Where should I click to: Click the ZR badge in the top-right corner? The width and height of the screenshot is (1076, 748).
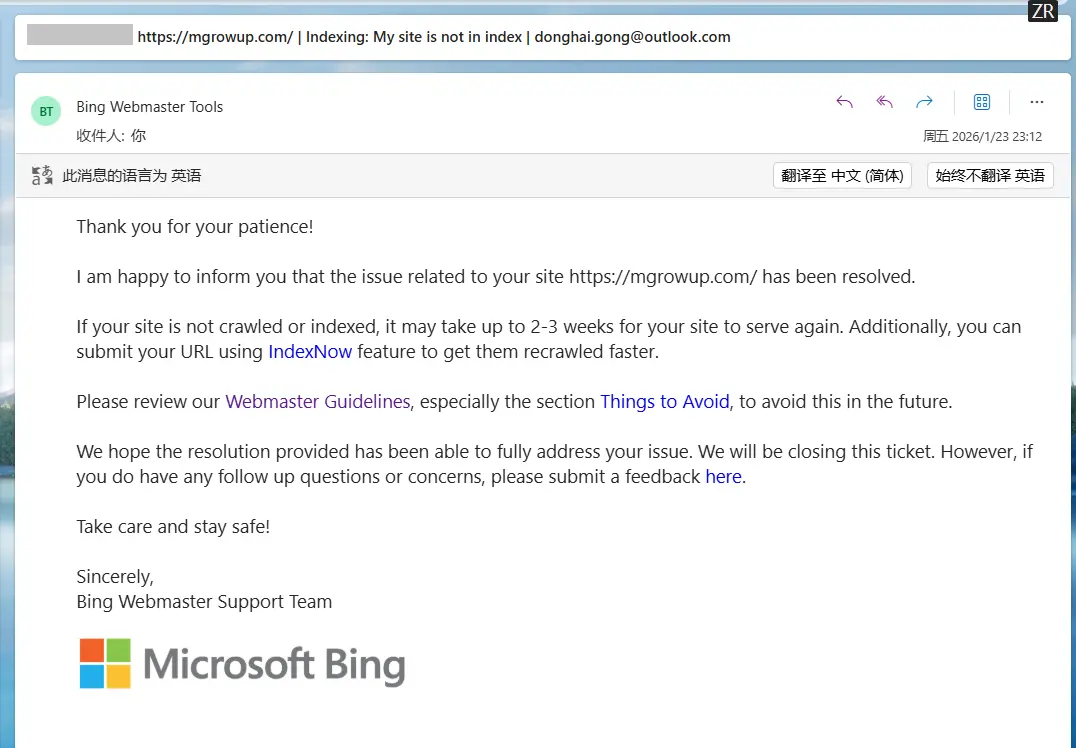pos(1043,11)
